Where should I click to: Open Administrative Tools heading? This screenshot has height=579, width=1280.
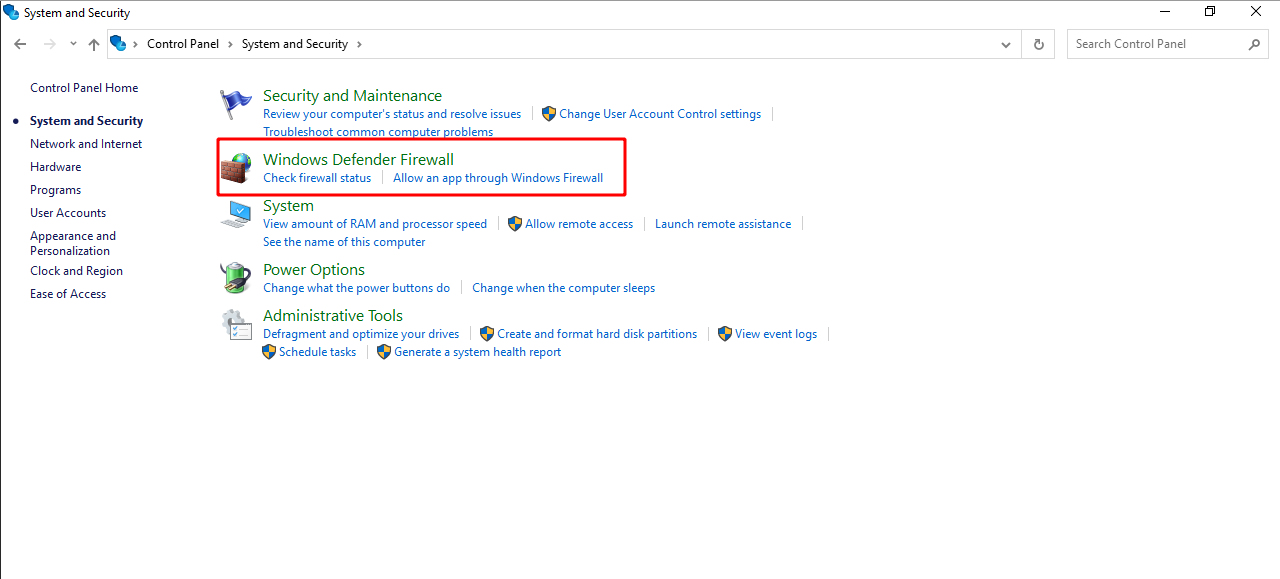333,316
